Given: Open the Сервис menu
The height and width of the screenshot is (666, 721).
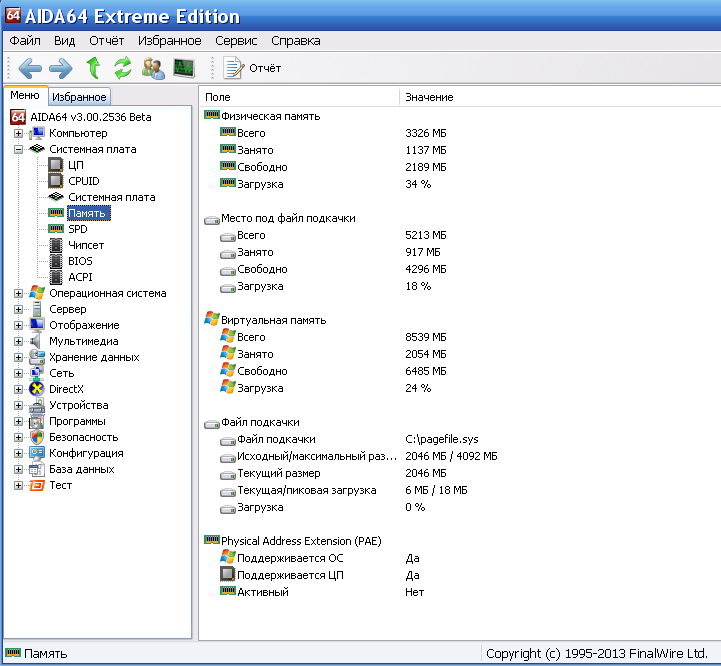Looking at the screenshot, I should (236, 41).
